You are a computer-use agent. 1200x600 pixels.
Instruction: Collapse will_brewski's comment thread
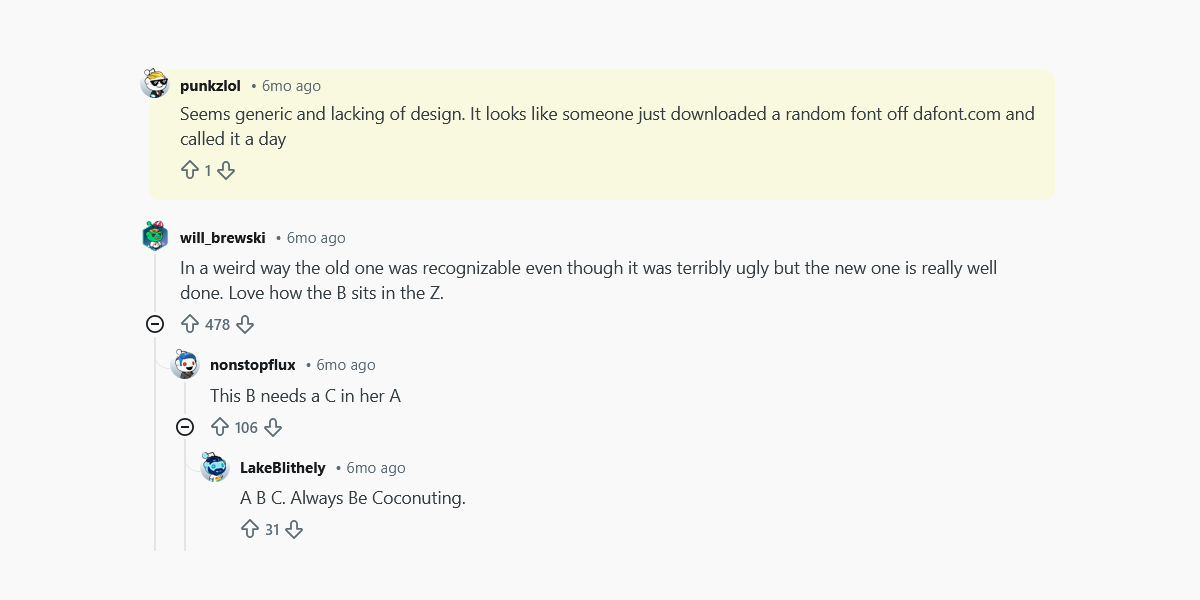pyautogui.click(x=155, y=324)
